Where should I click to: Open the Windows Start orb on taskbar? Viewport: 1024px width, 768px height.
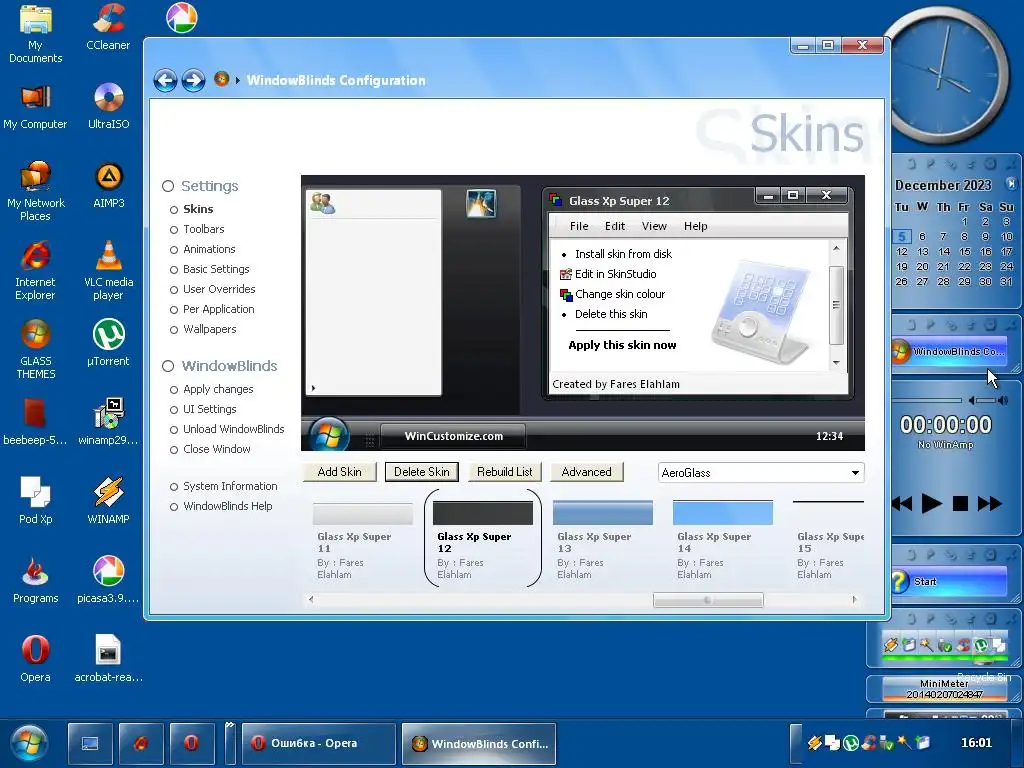point(29,743)
